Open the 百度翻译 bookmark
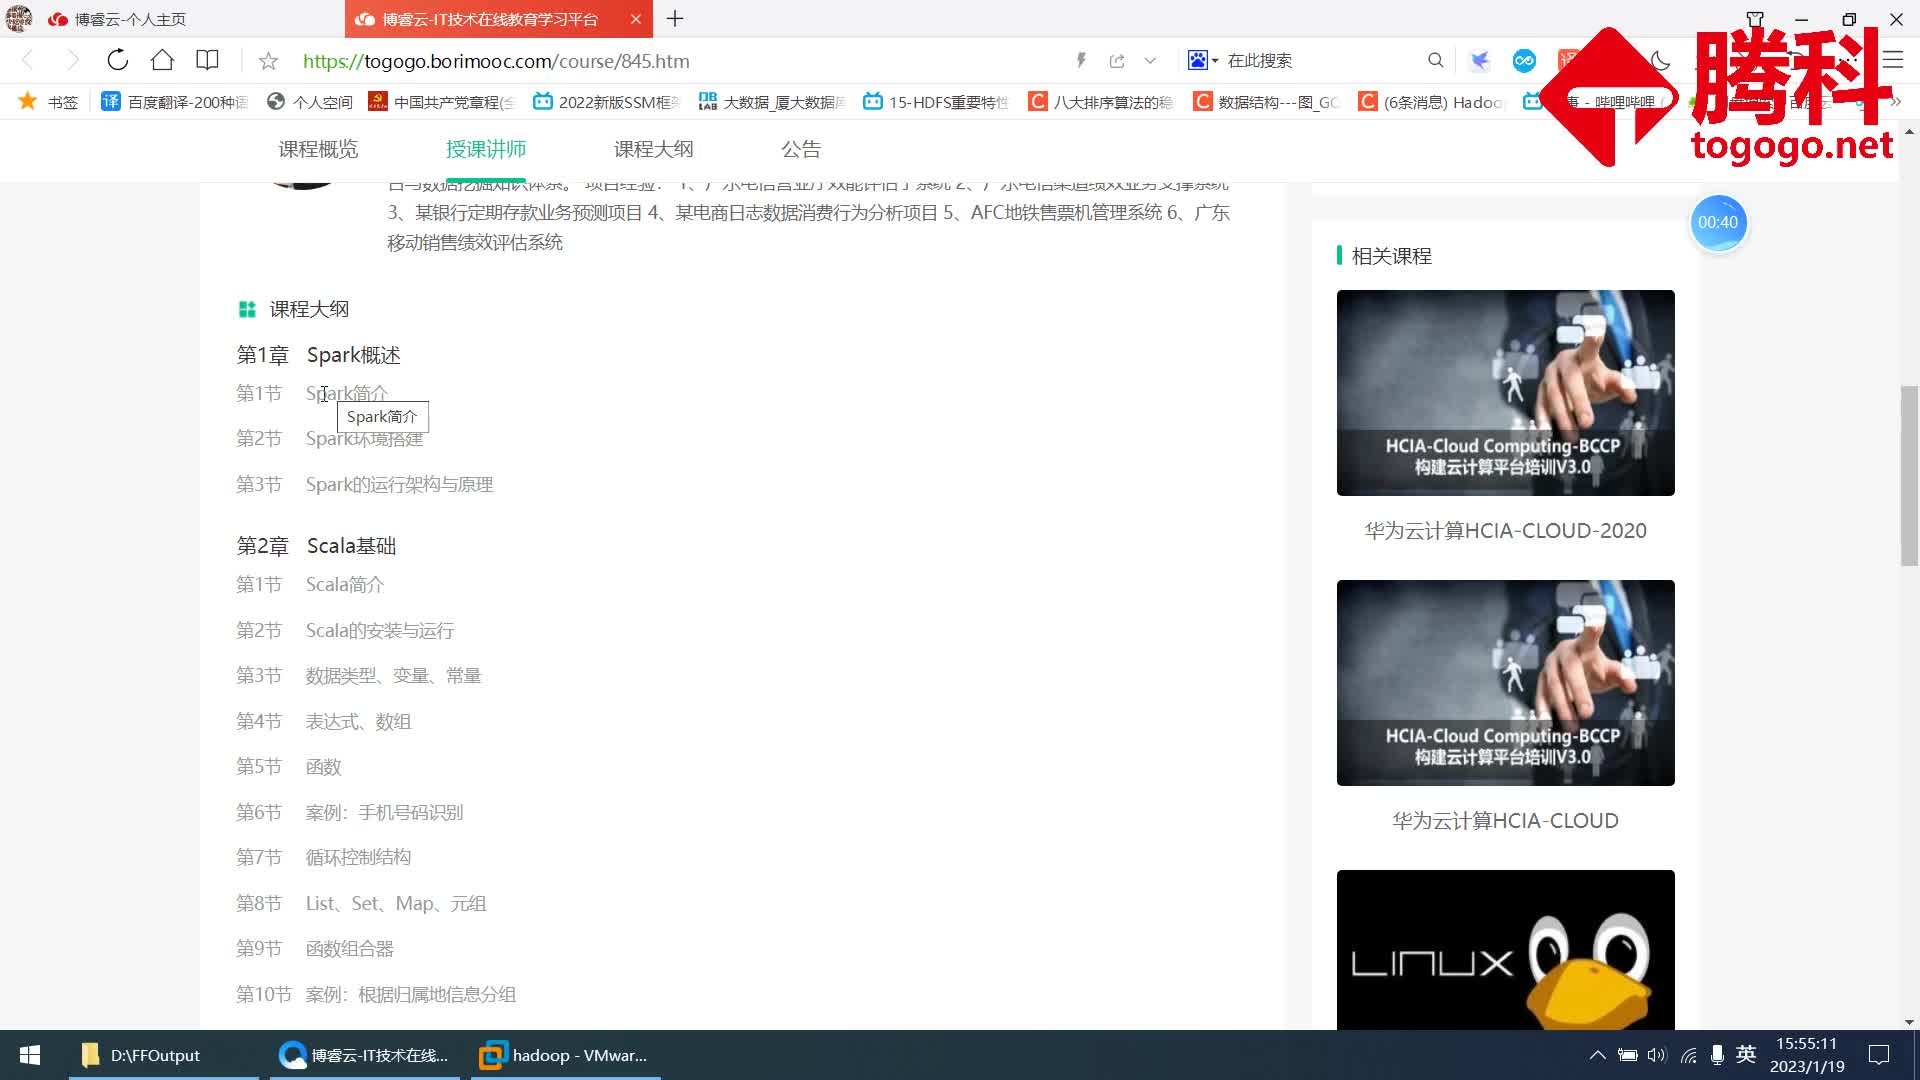The width and height of the screenshot is (1920, 1080). point(175,102)
